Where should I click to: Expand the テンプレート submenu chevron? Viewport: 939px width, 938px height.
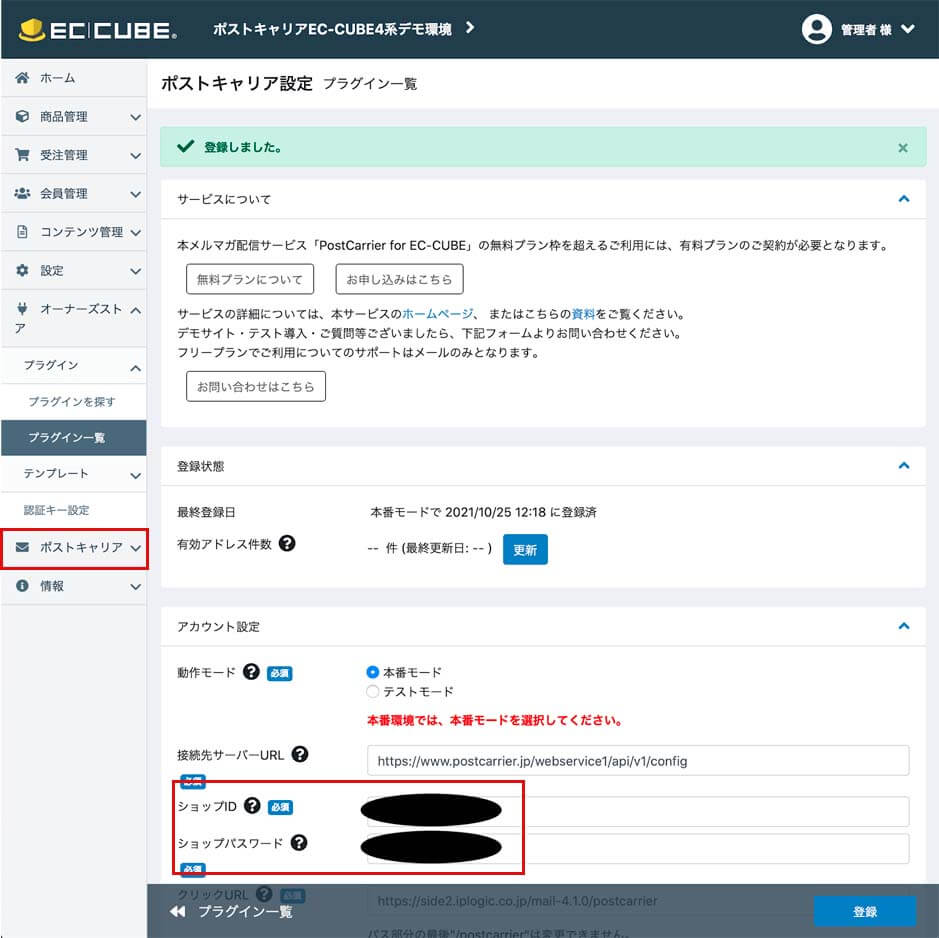click(136, 476)
